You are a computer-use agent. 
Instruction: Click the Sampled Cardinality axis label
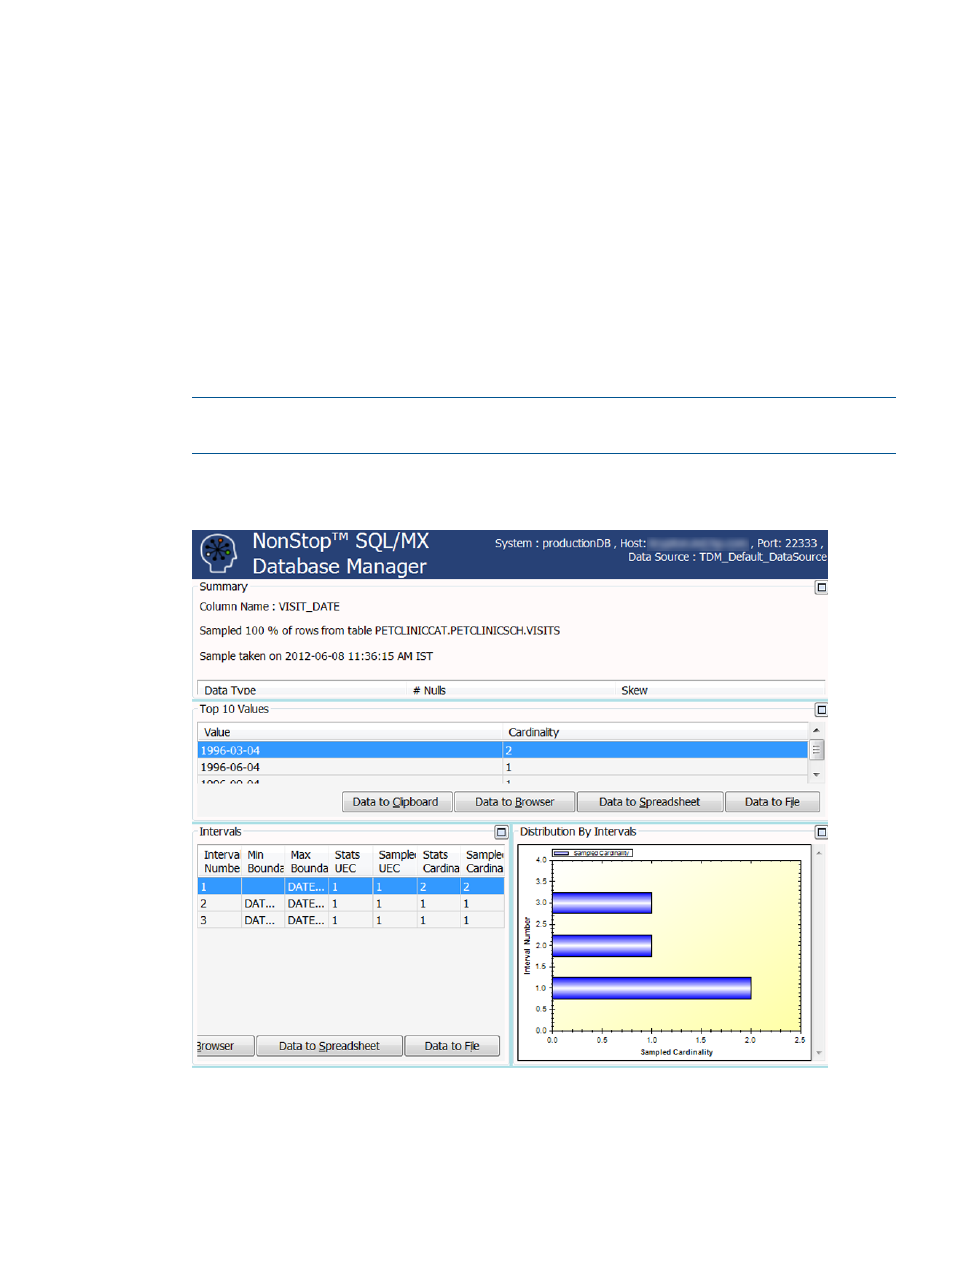(677, 1052)
